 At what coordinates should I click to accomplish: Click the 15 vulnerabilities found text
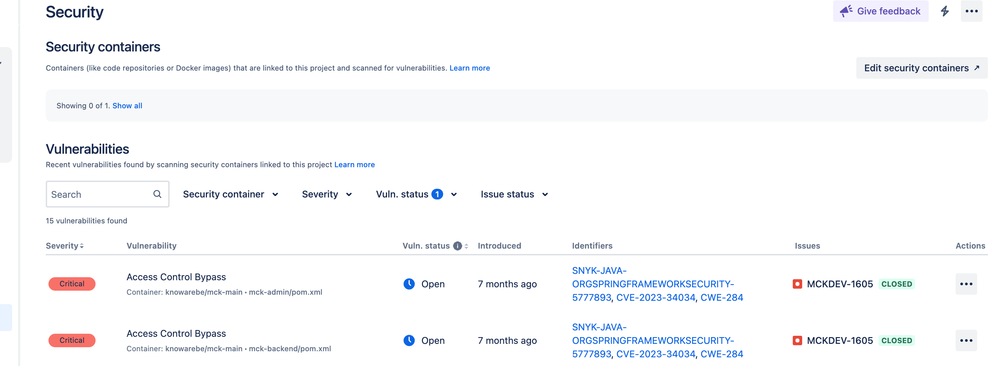click(87, 221)
